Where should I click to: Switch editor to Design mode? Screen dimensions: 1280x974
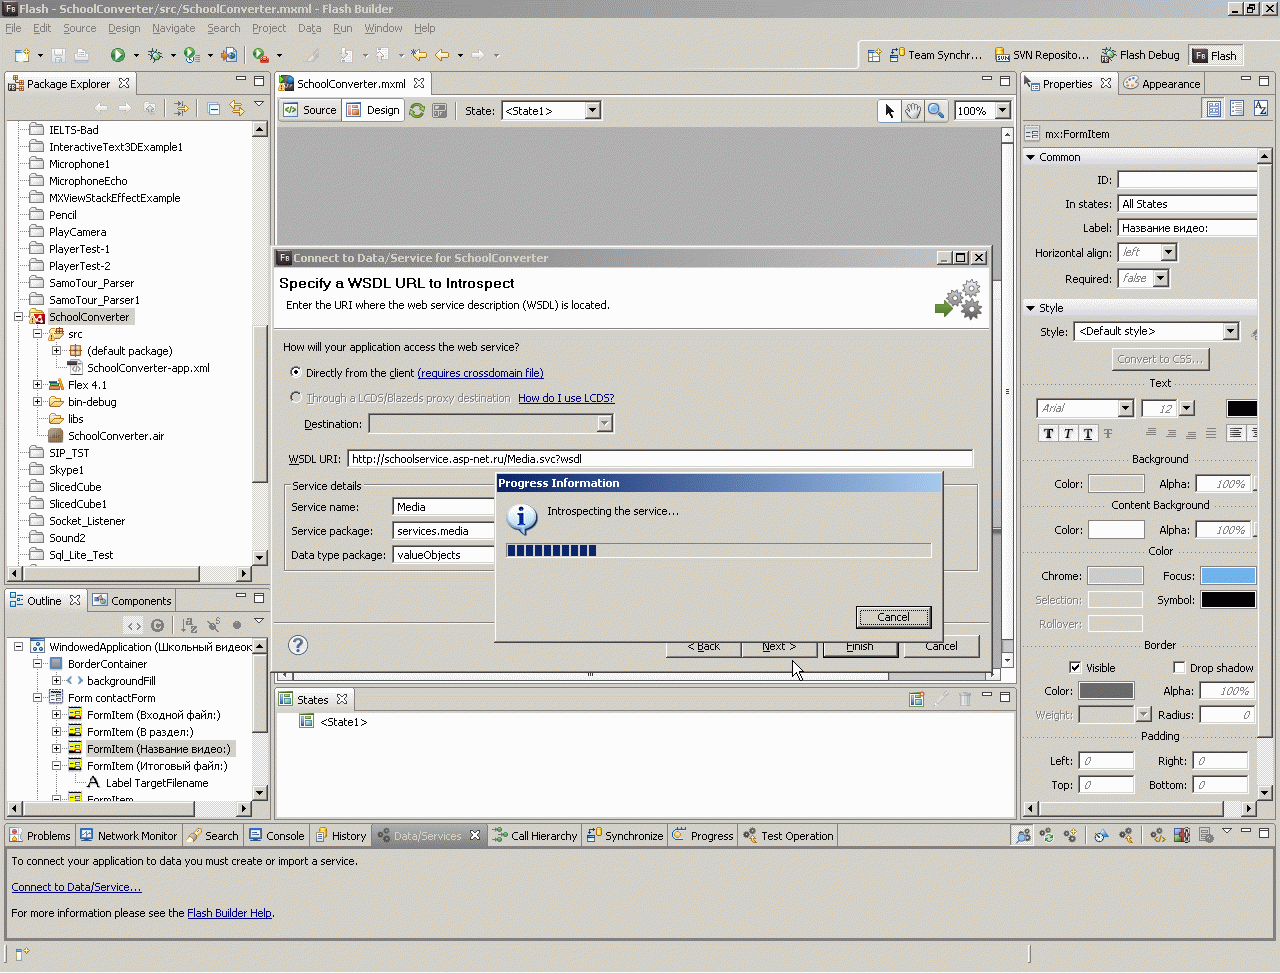pyautogui.click(x=373, y=110)
